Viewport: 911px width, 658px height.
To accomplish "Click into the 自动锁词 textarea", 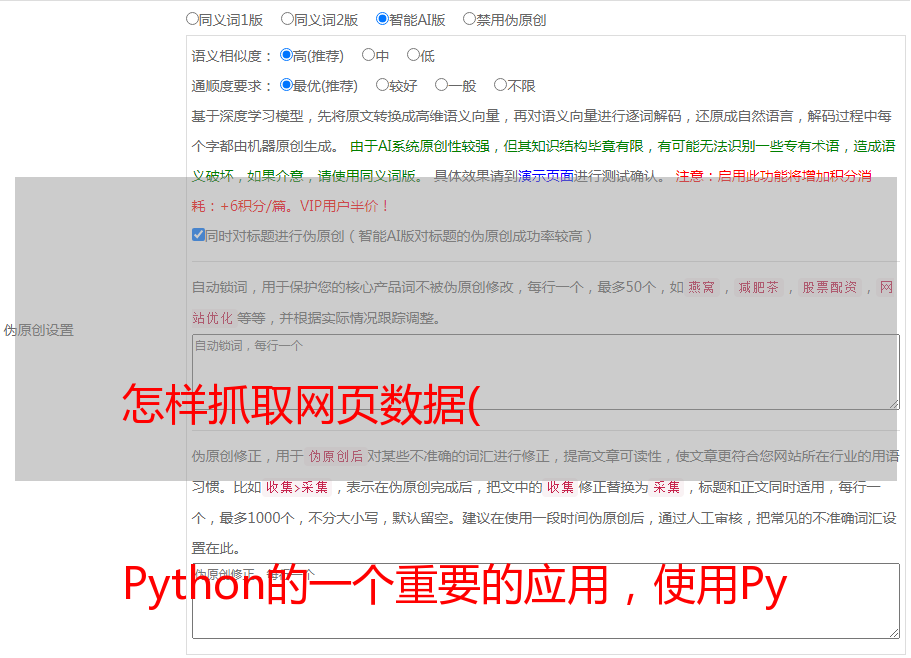I will [546, 372].
